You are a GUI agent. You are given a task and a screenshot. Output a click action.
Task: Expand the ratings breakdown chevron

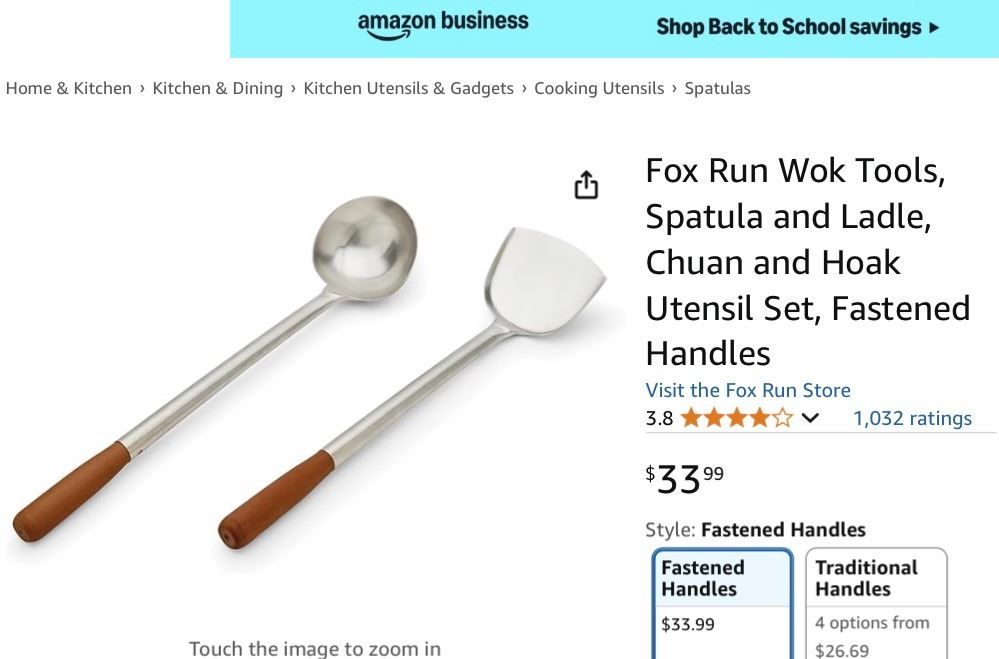[x=810, y=418]
